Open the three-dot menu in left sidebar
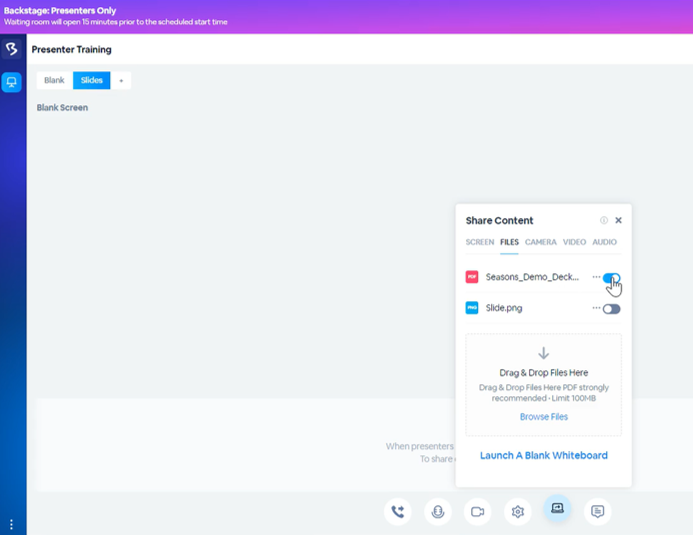This screenshot has width=693, height=535. point(12,524)
